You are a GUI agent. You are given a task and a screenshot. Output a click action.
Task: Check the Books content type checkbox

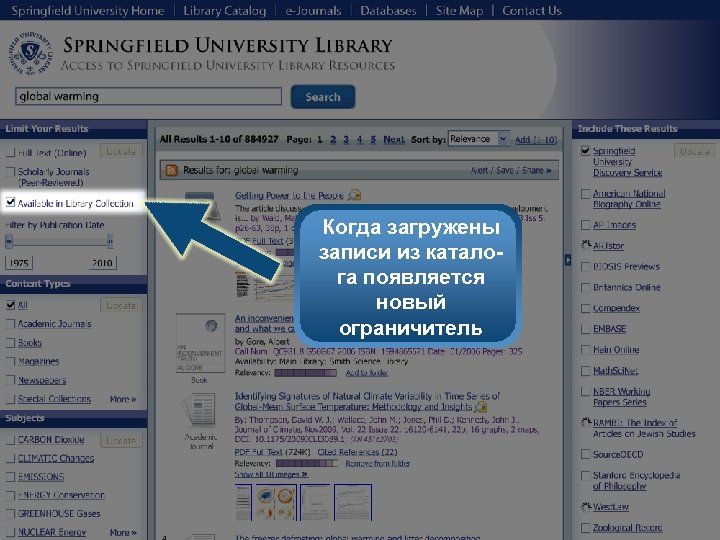pos(11,343)
